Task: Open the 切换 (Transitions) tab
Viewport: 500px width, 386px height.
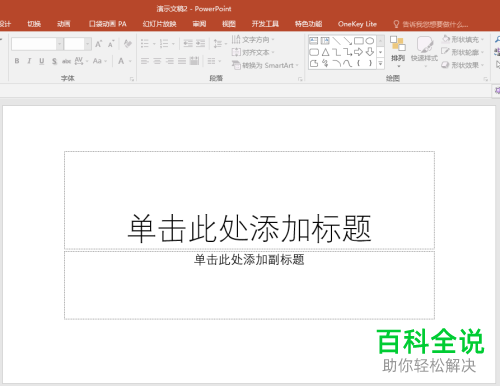Action: click(x=34, y=24)
